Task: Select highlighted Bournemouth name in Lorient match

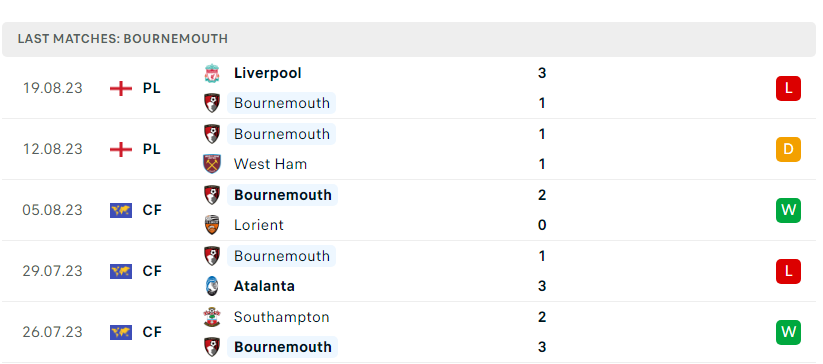Action: tap(282, 195)
